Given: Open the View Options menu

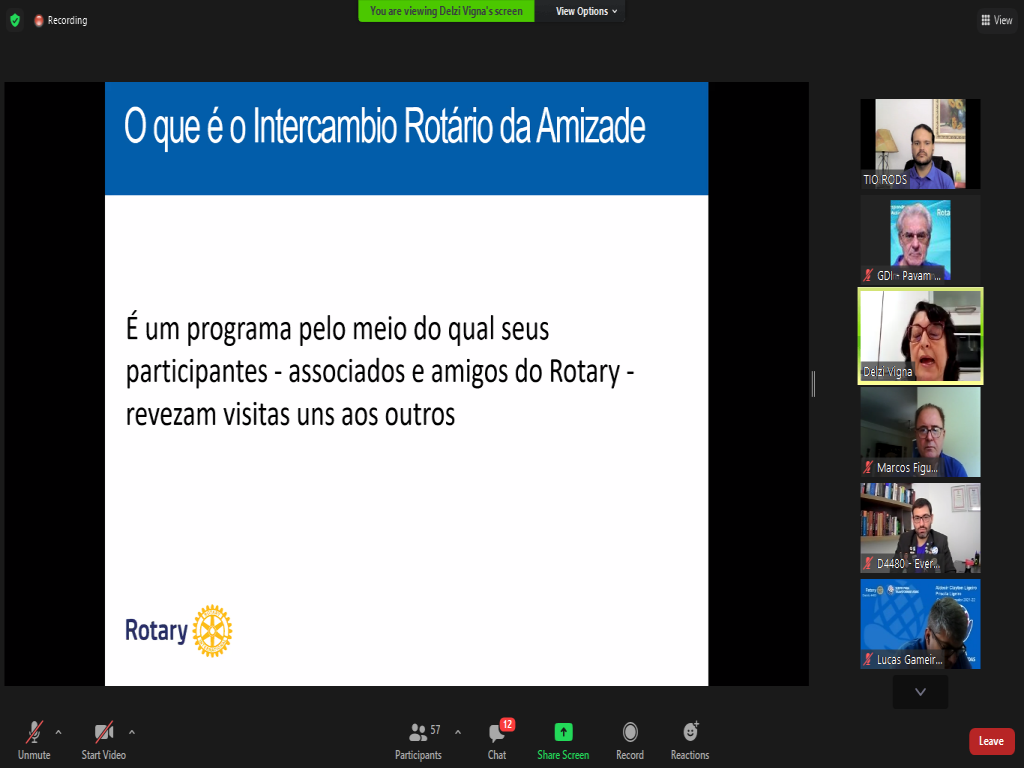Looking at the screenshot, I should [587, 11].
